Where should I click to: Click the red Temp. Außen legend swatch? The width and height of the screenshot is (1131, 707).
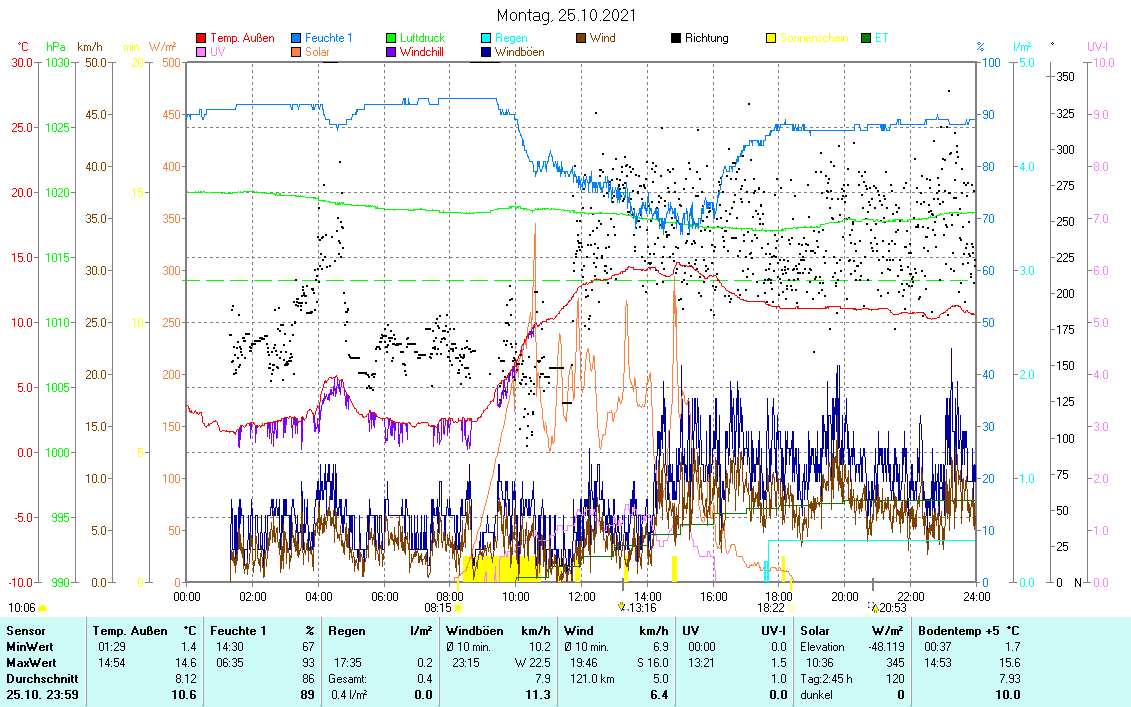(x=201, y=39)
